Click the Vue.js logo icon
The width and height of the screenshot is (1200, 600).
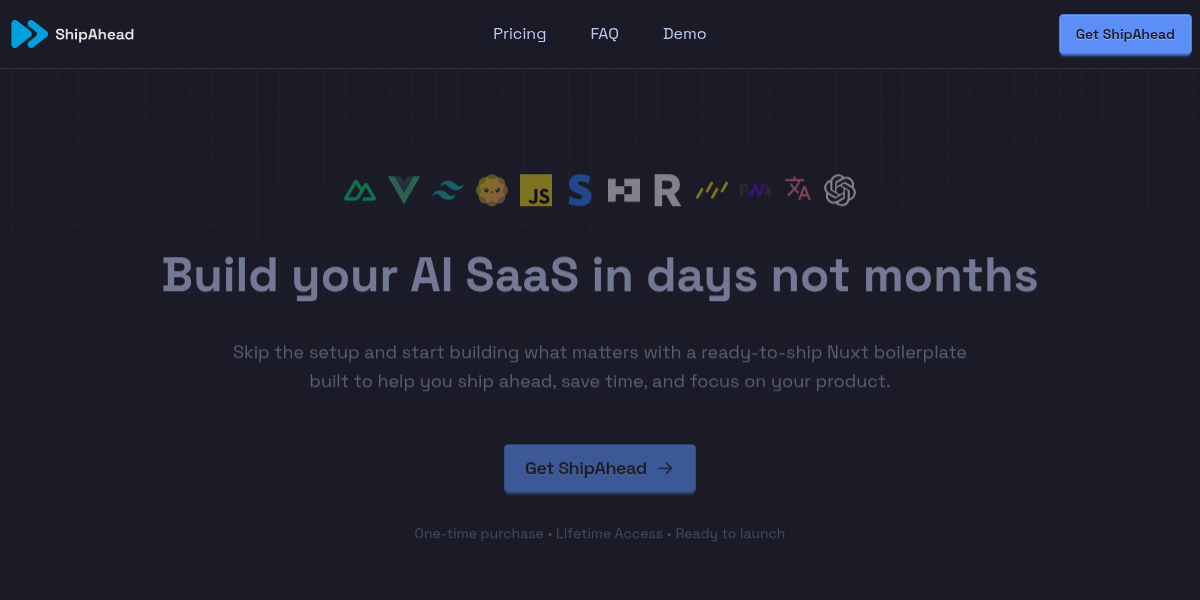pos(404,190)
